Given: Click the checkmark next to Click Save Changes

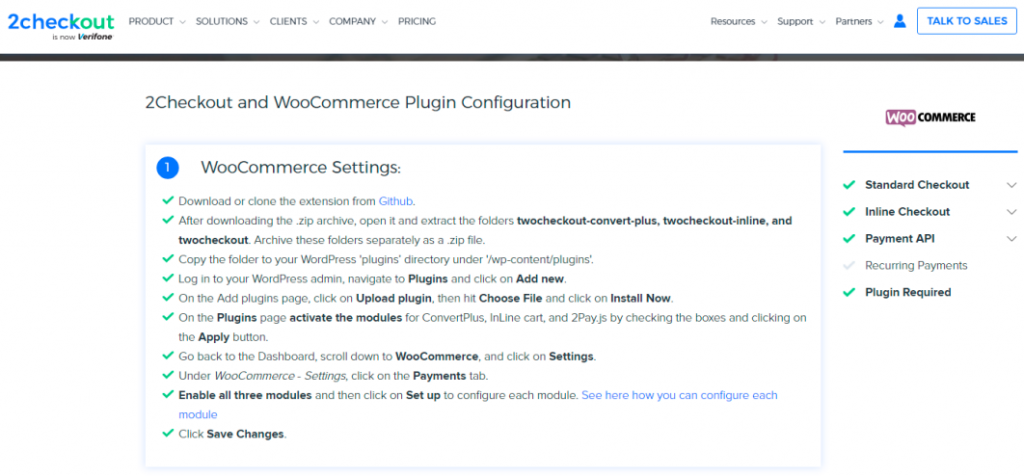Looking at the screenshot, I should [168, 433].
